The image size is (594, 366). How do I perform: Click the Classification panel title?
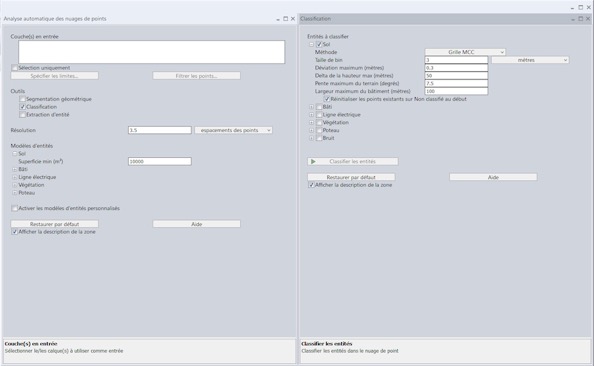[x=316, y=19]
